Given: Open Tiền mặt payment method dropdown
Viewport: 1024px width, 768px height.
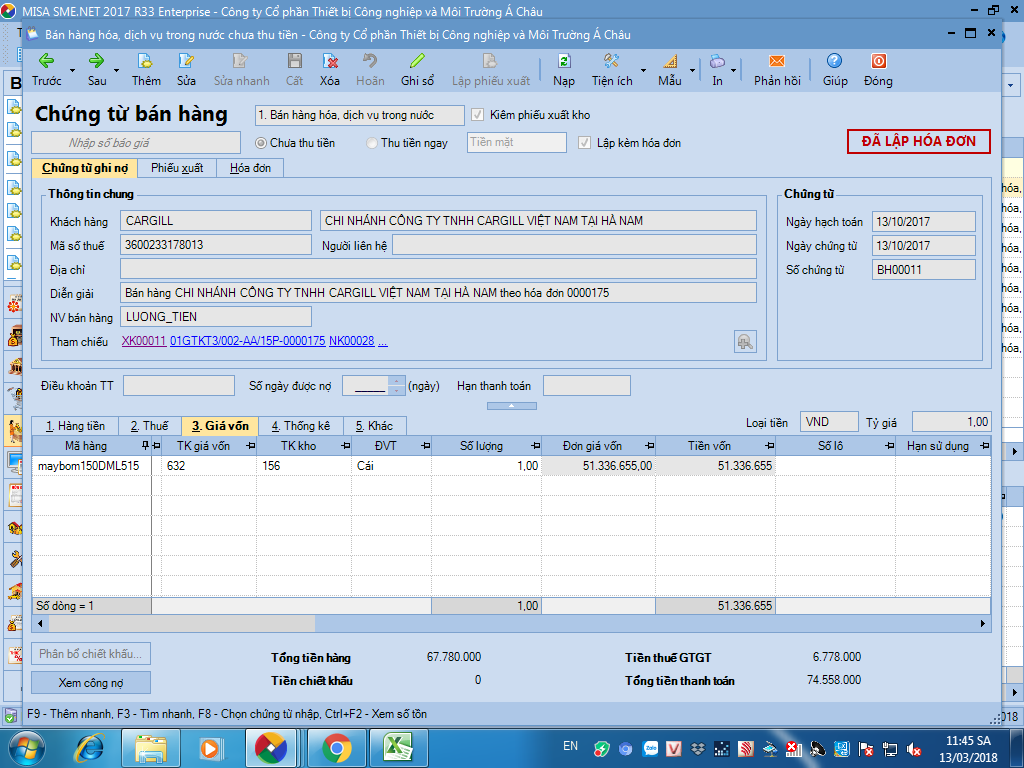Looking at the screenshot, I should (517, 142).
